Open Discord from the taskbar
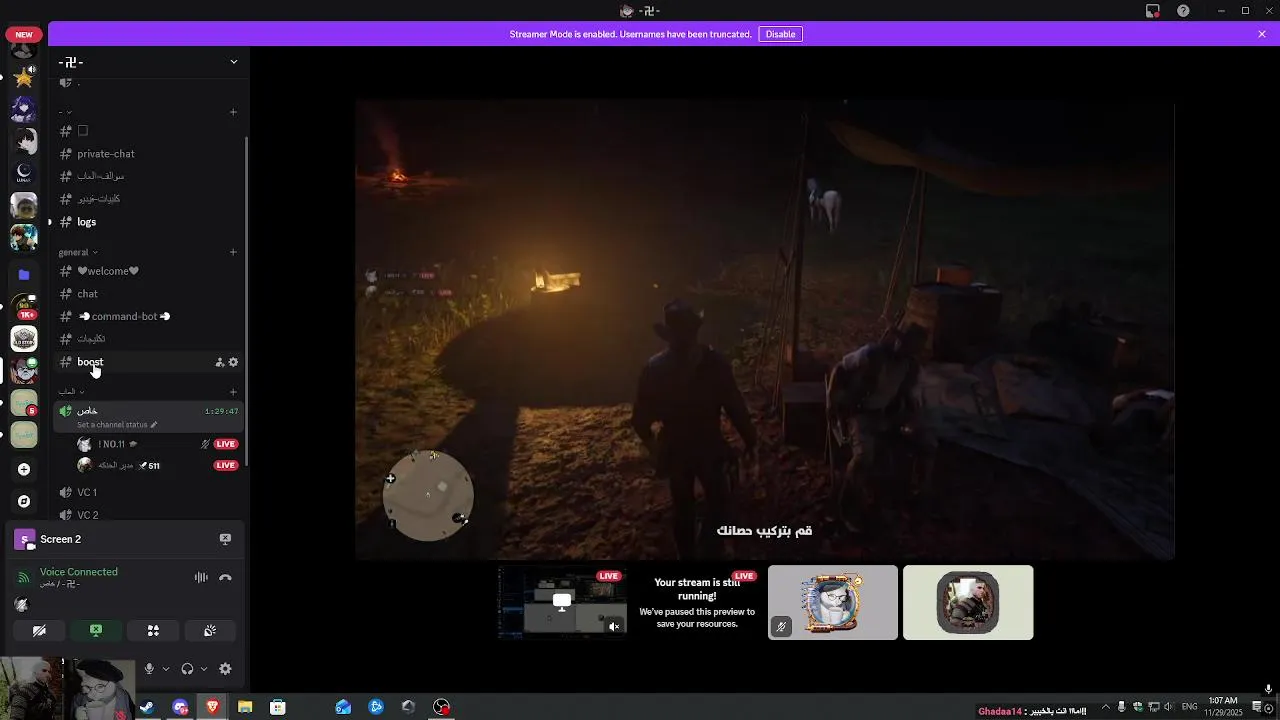 (180, 707)
